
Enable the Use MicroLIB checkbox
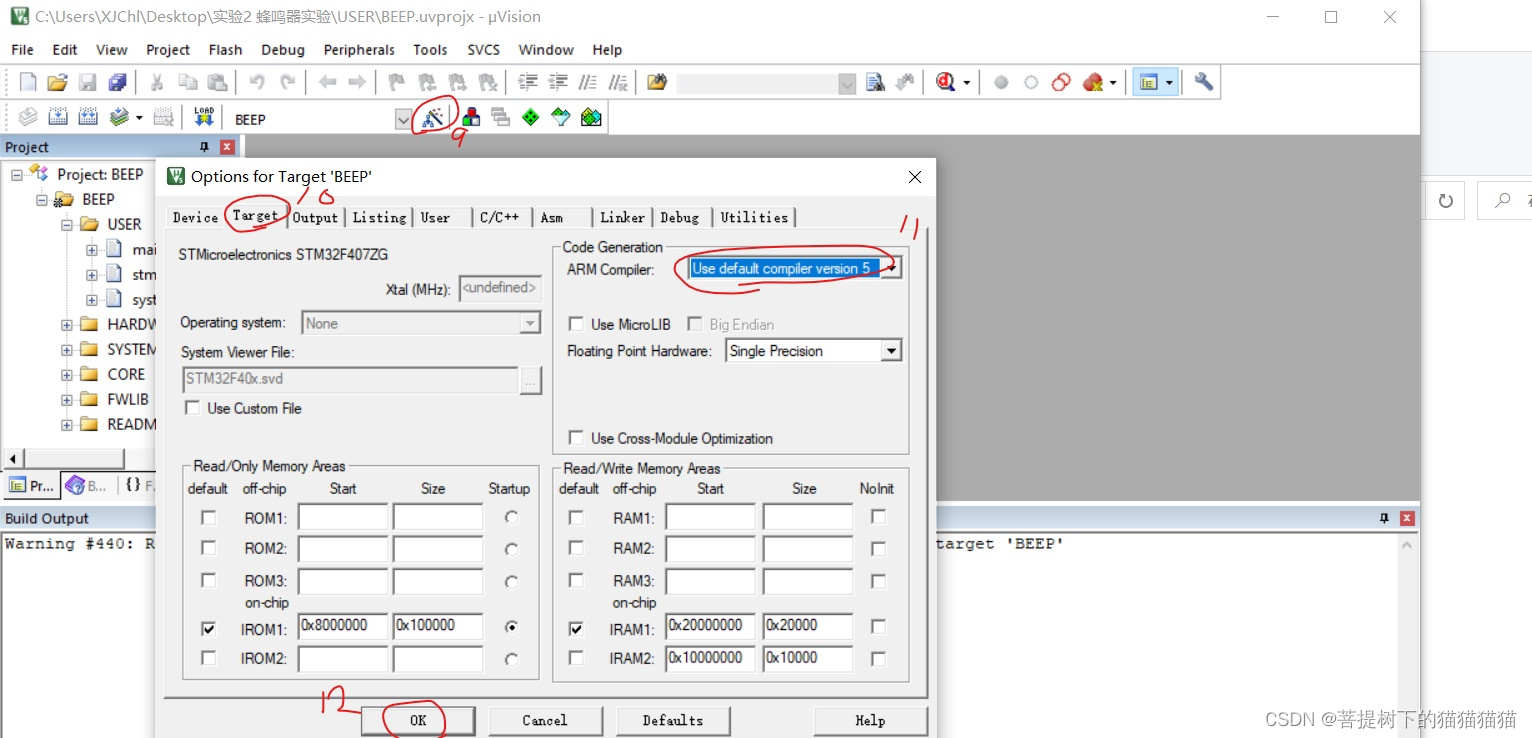tap(576, 324)
